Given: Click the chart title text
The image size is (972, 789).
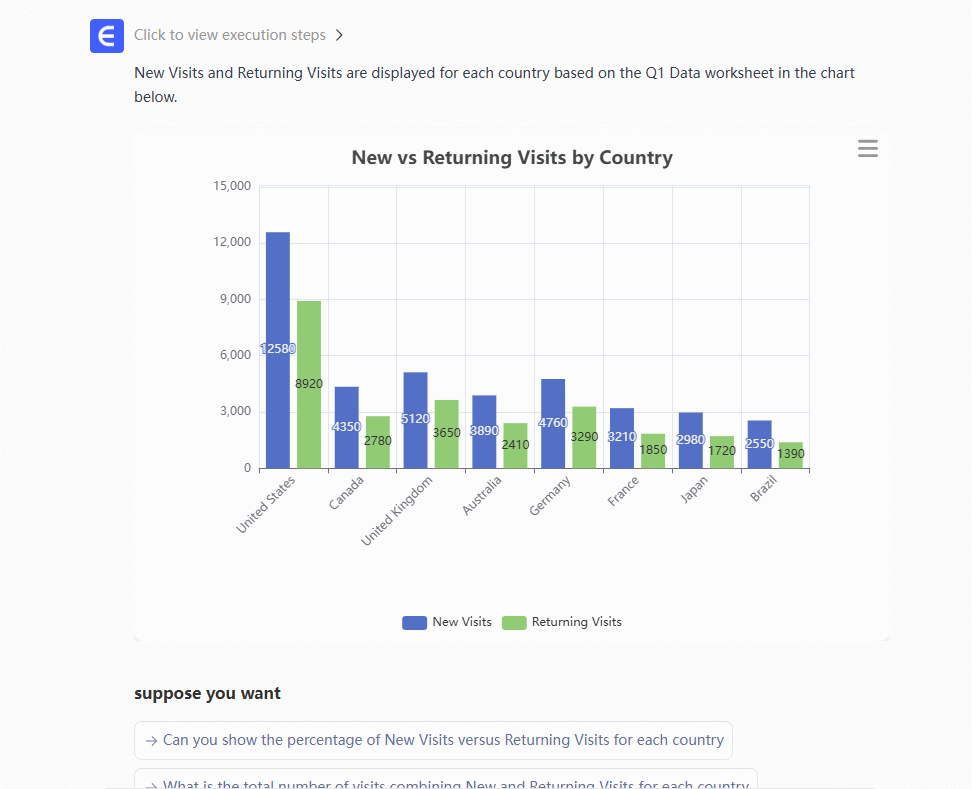Looking at the screenshot, I should coord(512,158).
